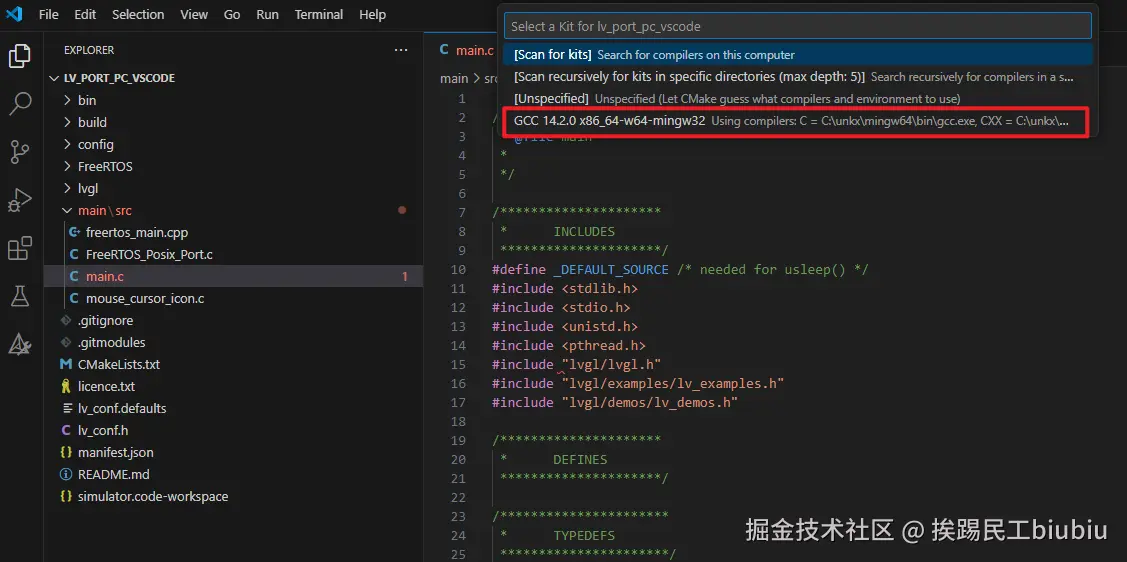Open the Edit menu
The image size is (1127, 562).
pos(86,14)
